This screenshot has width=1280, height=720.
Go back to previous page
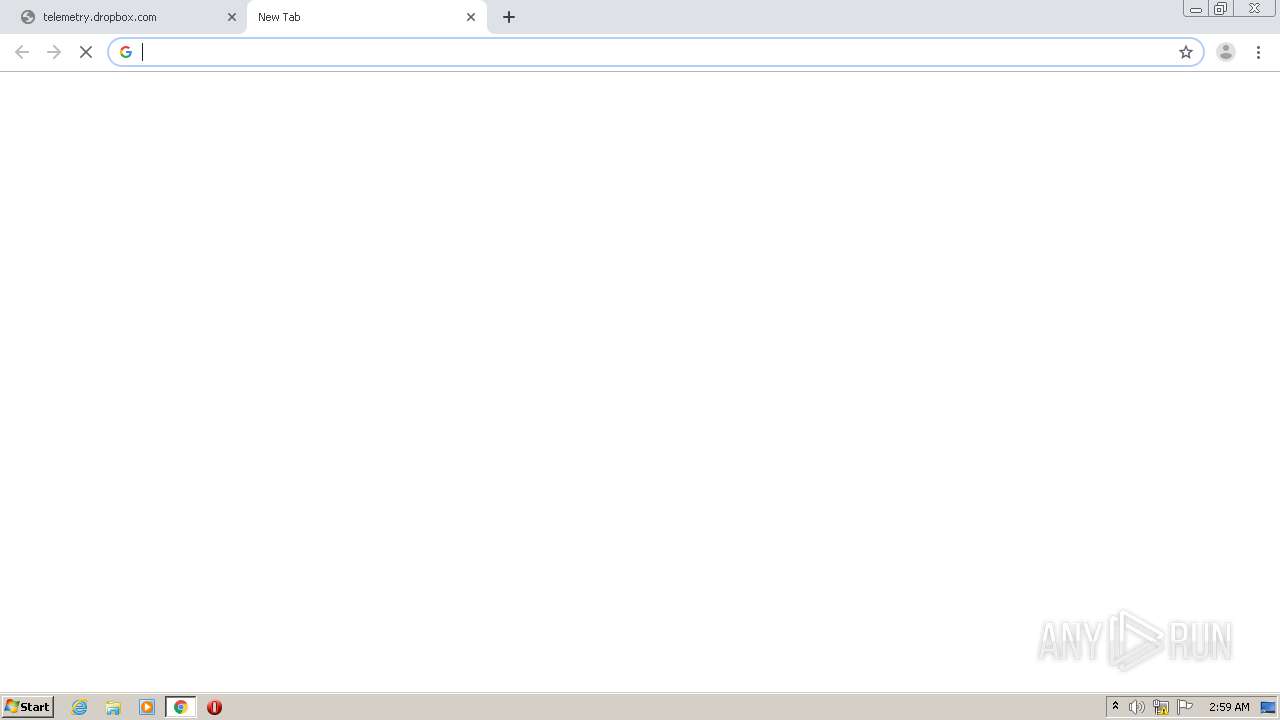(22, 52)
